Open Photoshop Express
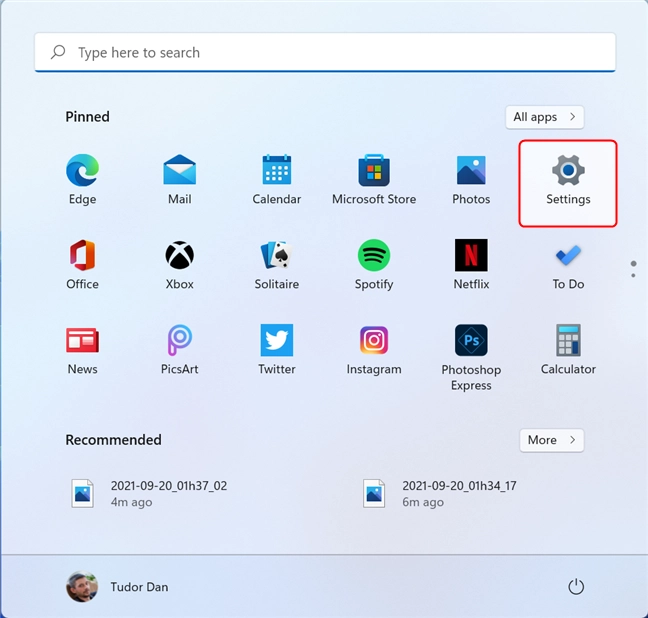The image size is (648, 618). [471, 358]
